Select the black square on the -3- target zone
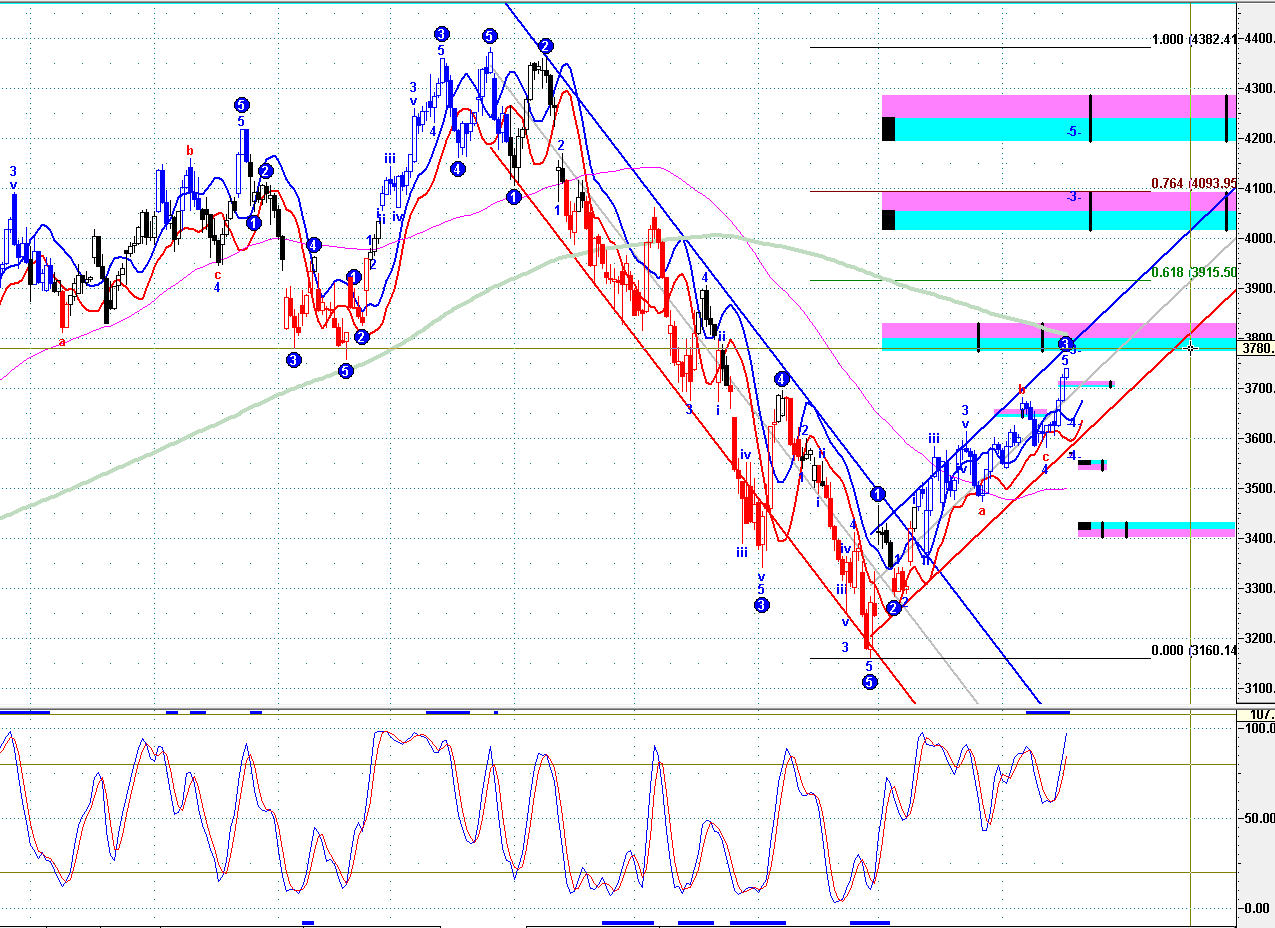 (888, 220)
